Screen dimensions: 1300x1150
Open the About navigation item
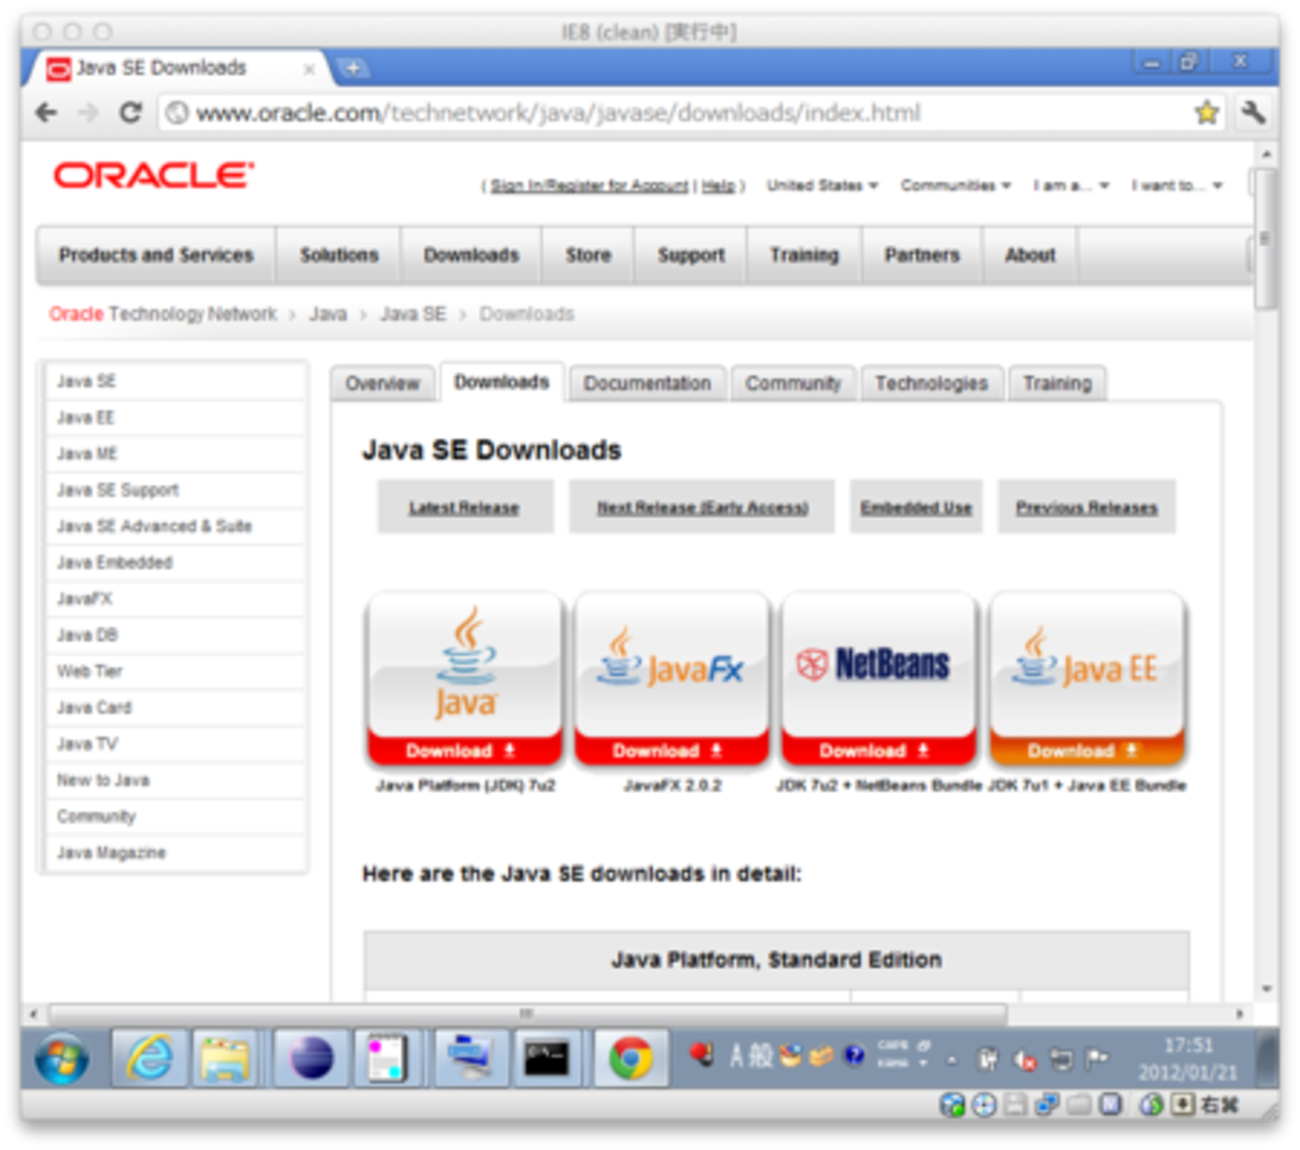1030,255
